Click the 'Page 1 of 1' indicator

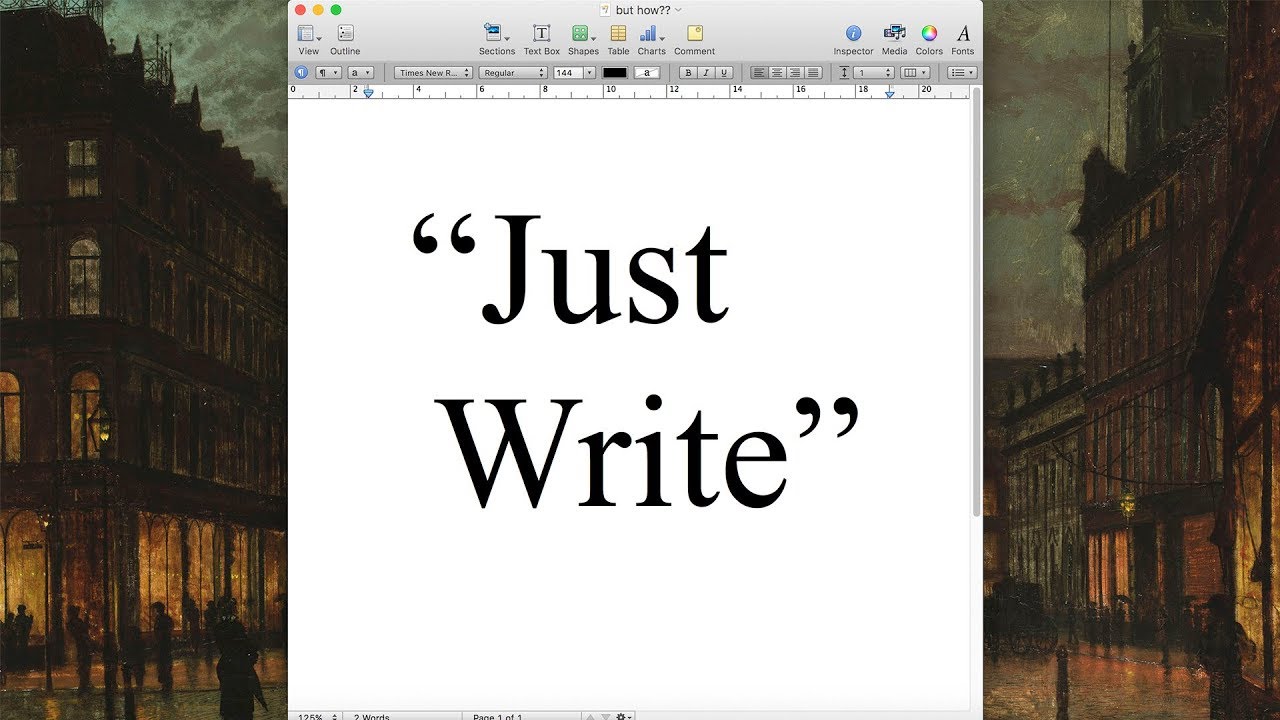tap(498, 716)
